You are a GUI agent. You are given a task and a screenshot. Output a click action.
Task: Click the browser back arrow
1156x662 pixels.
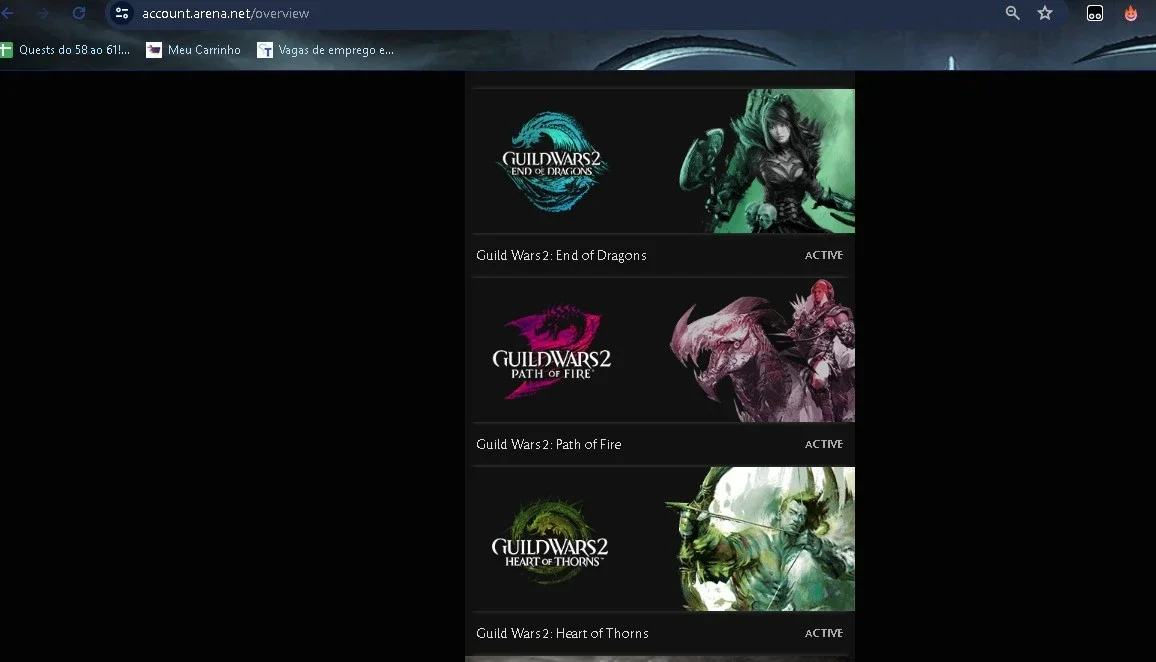[x=7, y=13]
